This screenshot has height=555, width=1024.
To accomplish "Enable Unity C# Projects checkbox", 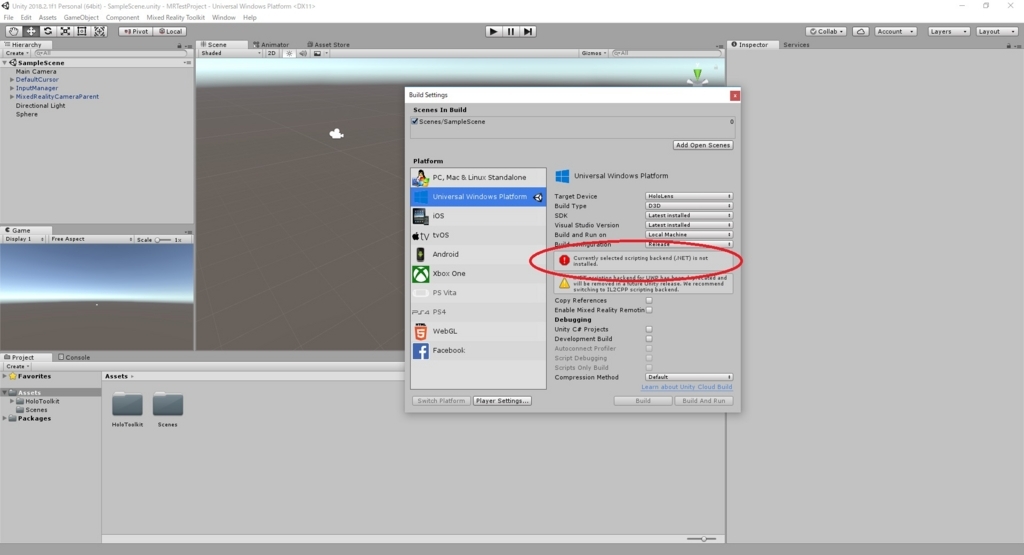I will tap(649, 329).
